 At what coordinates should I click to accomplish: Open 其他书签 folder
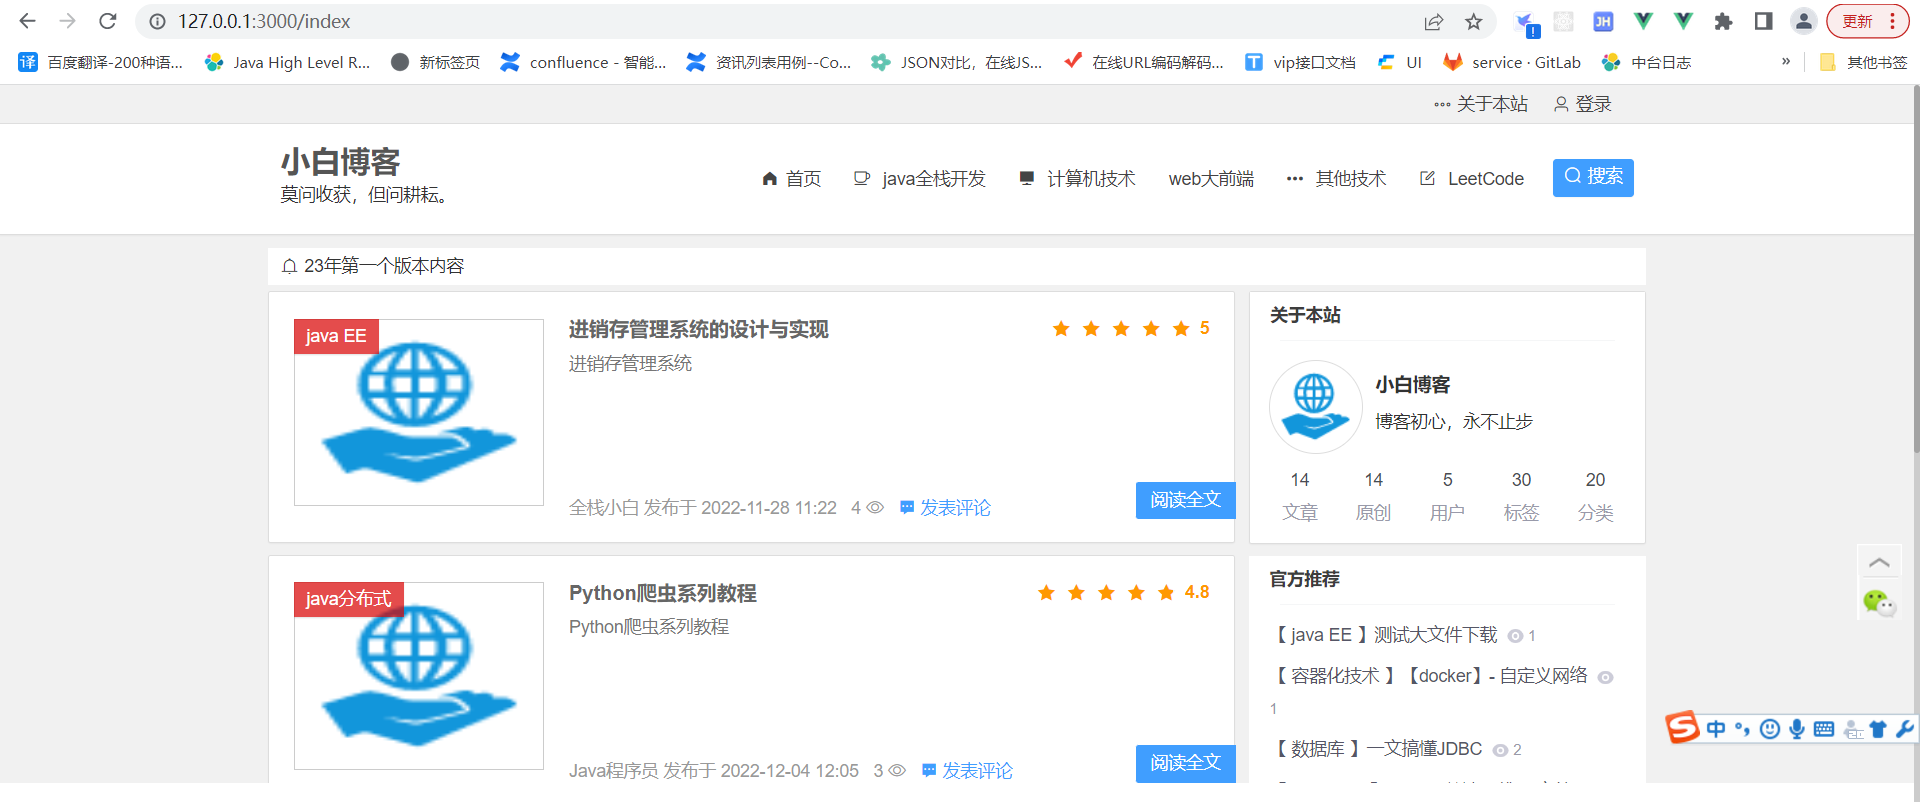1863,62
